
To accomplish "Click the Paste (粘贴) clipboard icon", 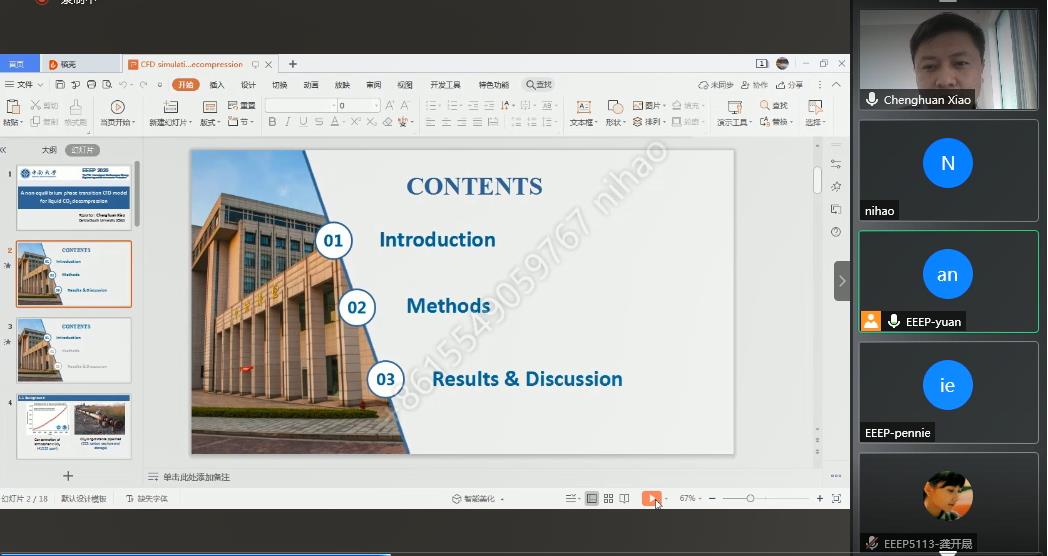I will click(12, 108).
